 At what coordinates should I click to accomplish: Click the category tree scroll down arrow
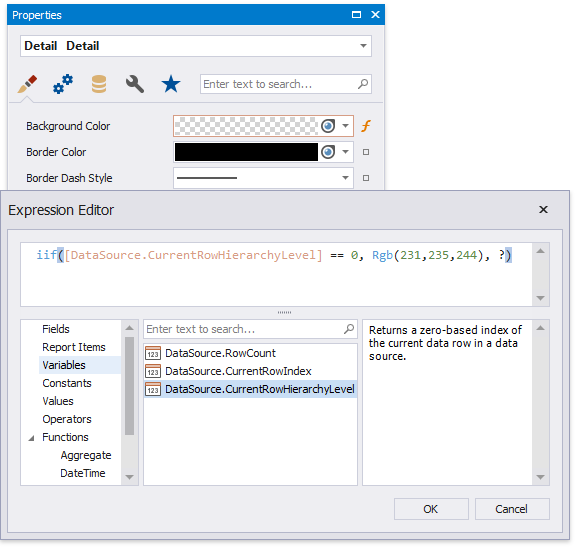[x=129, y=477]
